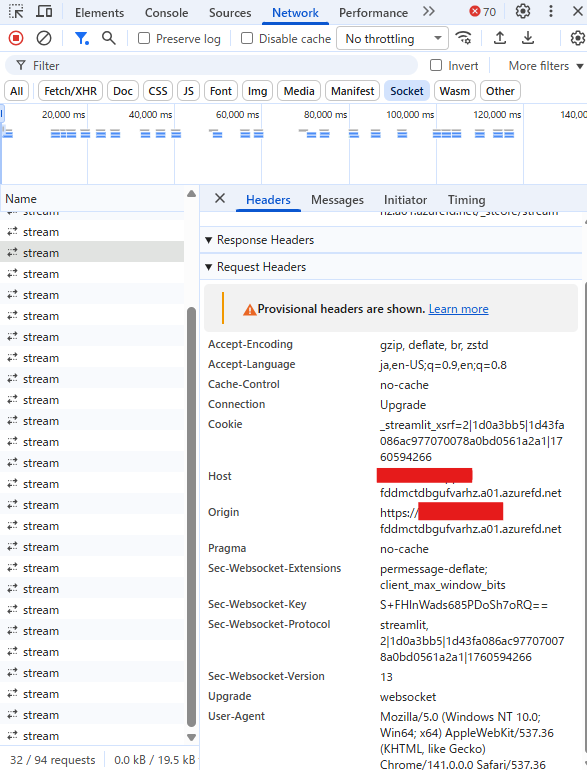Viewport: 587px width, 770px height.
Task: Select the highlighted stream request row
Action: 92,253
